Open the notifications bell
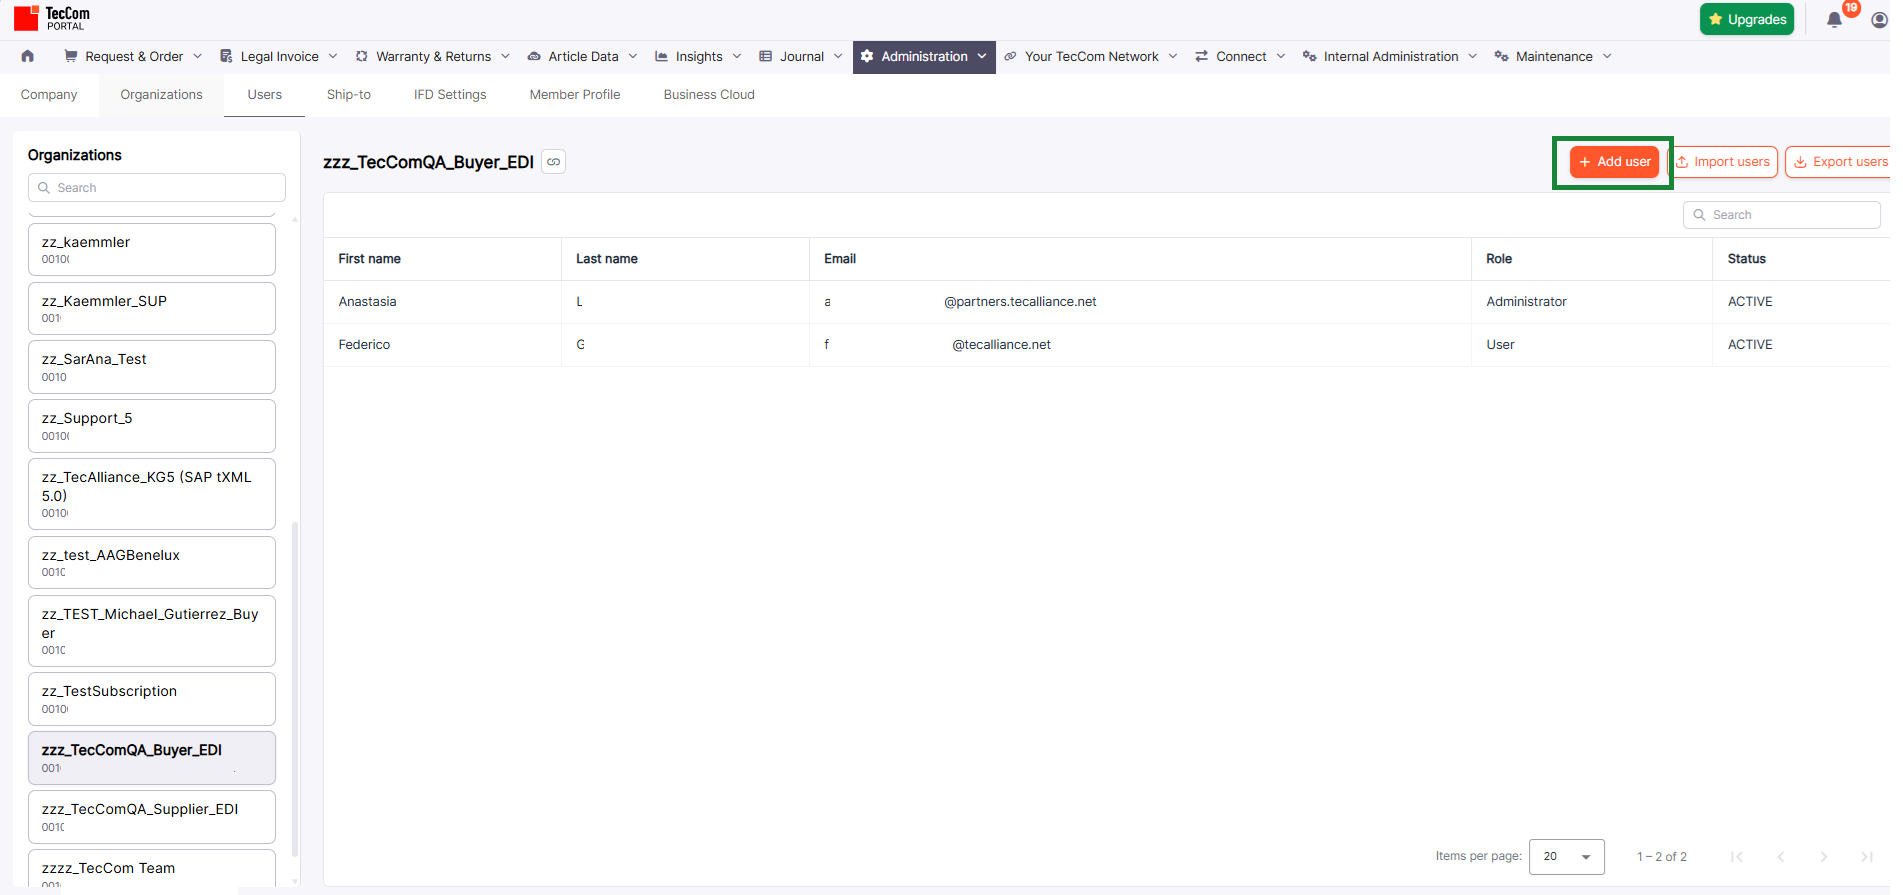The image size is (1903, 895). tap(1834, 19)
